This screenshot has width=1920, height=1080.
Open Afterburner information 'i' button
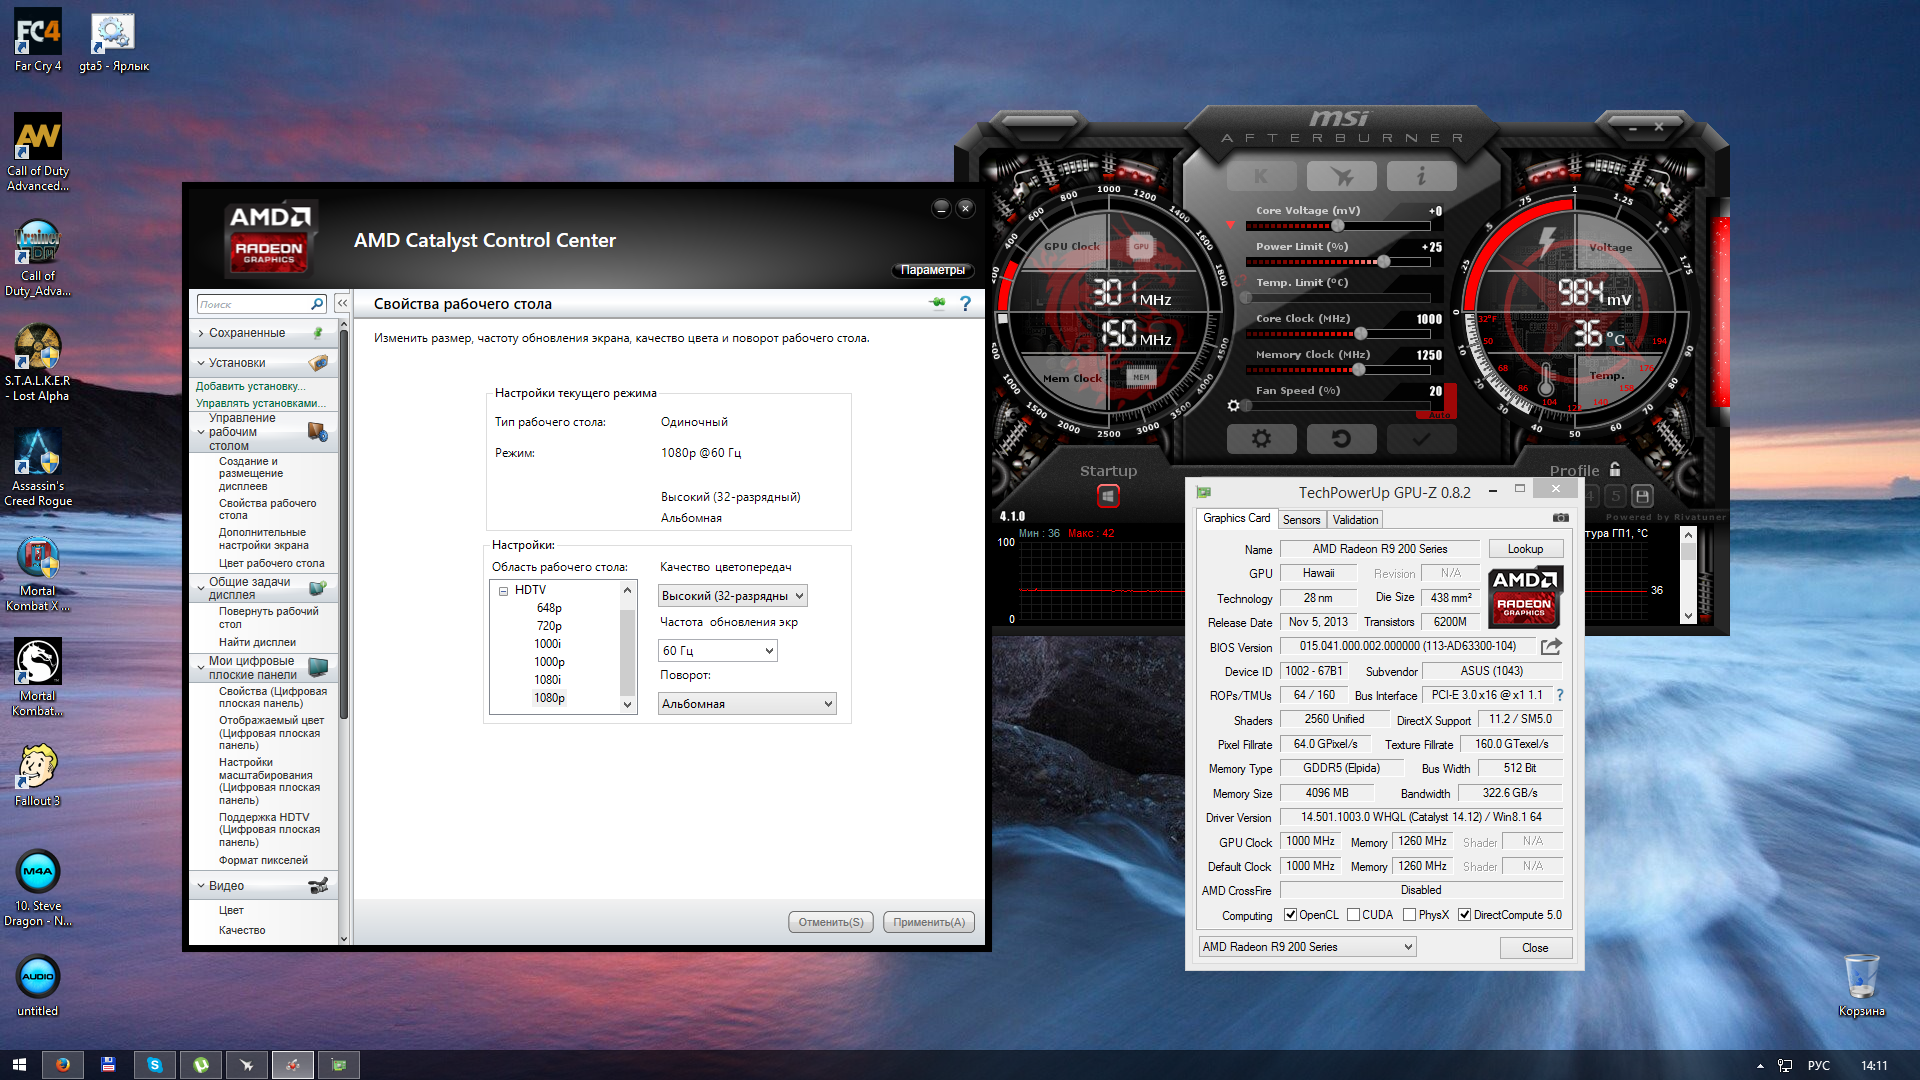point(1421,177)
